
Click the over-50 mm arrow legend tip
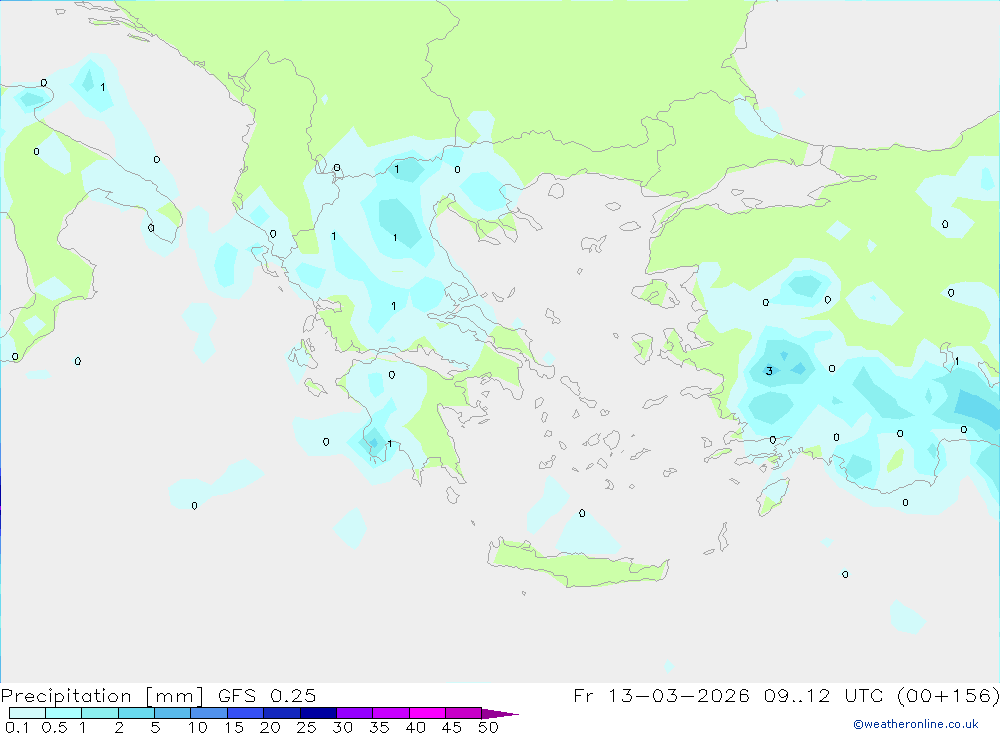click(500, 714)
